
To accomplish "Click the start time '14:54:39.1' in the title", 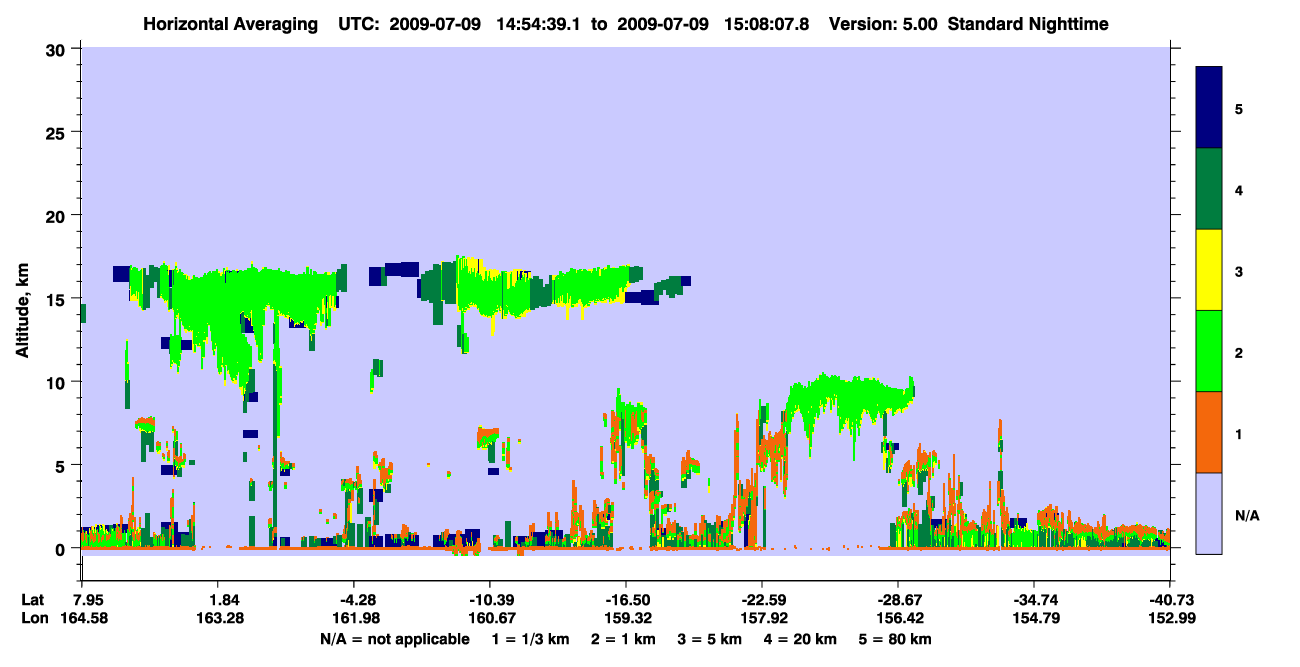I will coord(540,24).
